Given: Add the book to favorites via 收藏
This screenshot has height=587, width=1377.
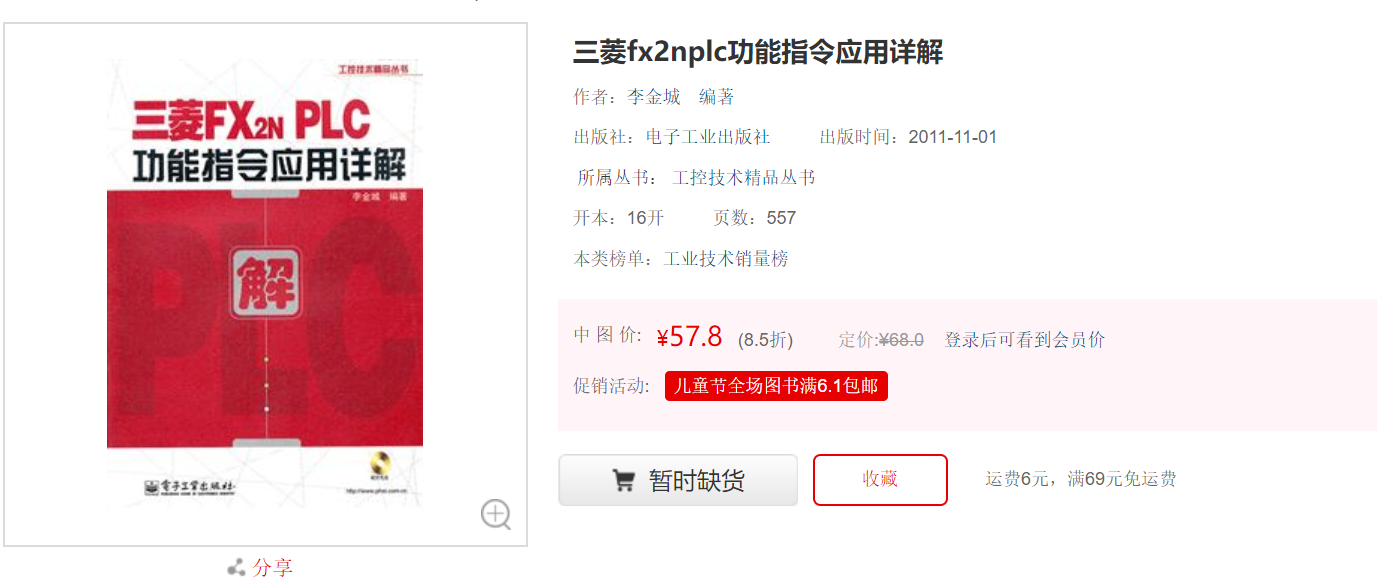Looking at the screenshot, I should coord(880,480).
